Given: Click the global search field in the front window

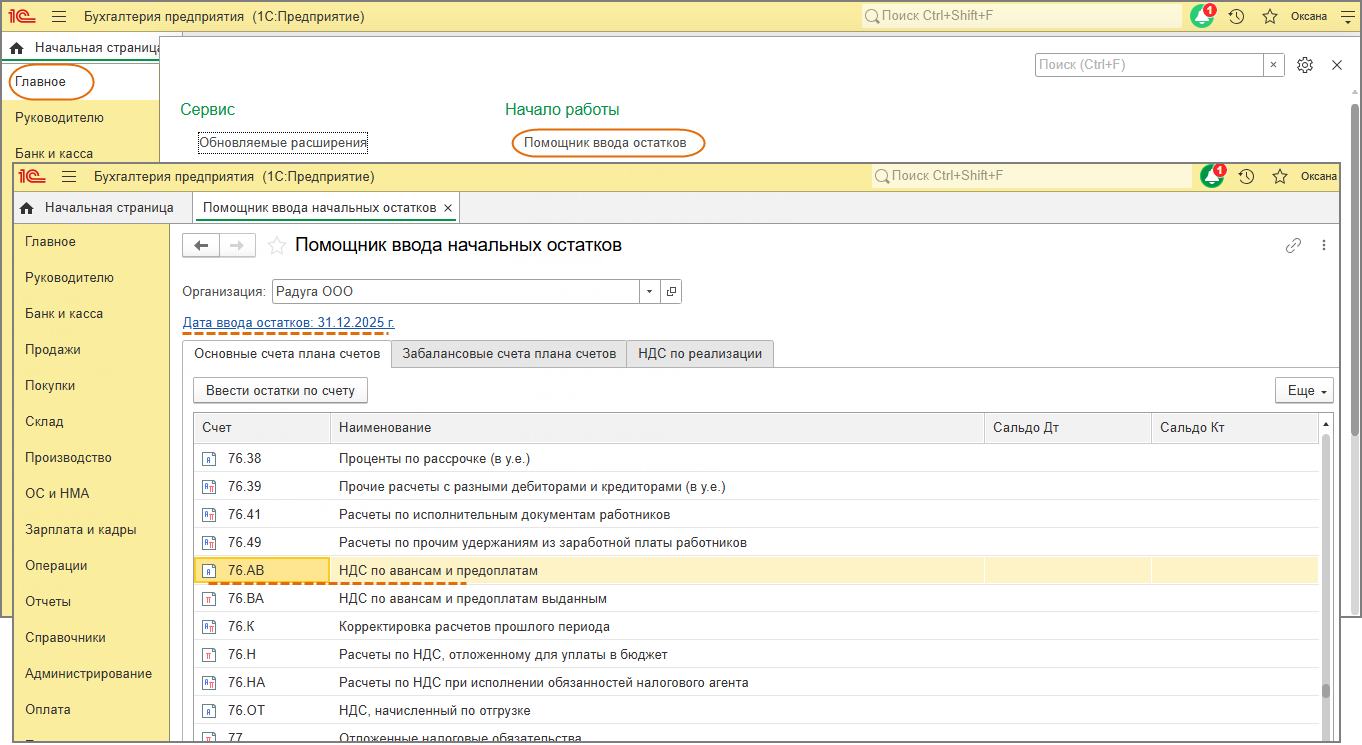Looking at the screenshot, I should (x=1032, y=176).
